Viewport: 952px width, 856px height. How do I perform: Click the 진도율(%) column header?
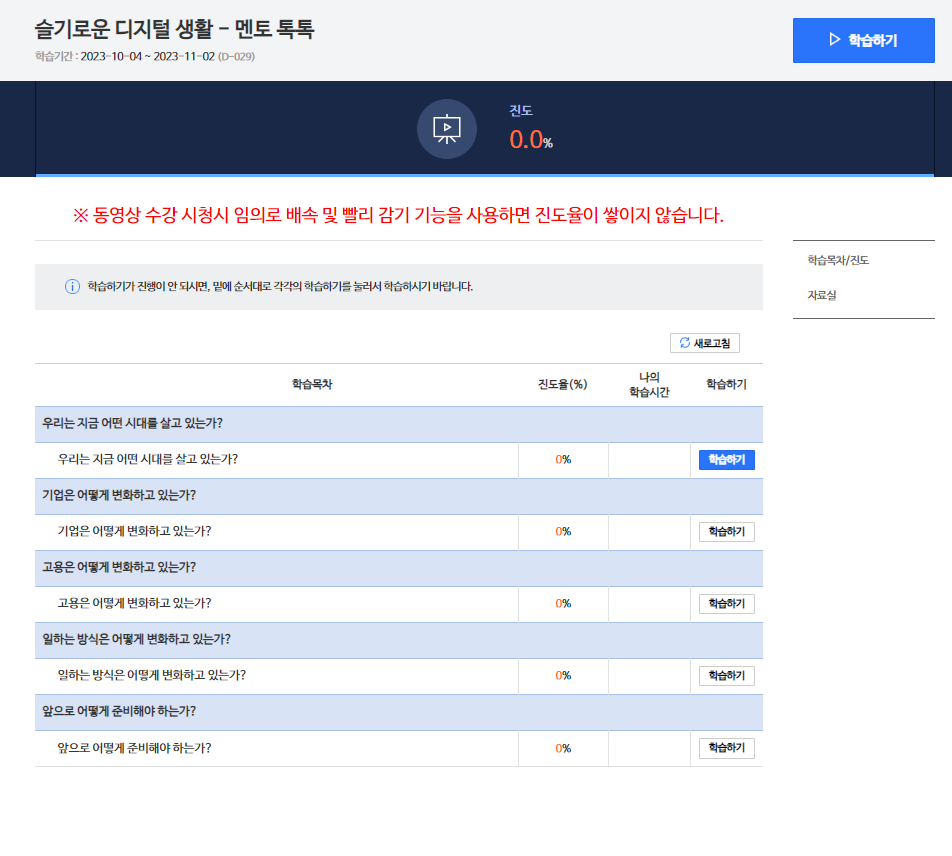click(563, 384)
